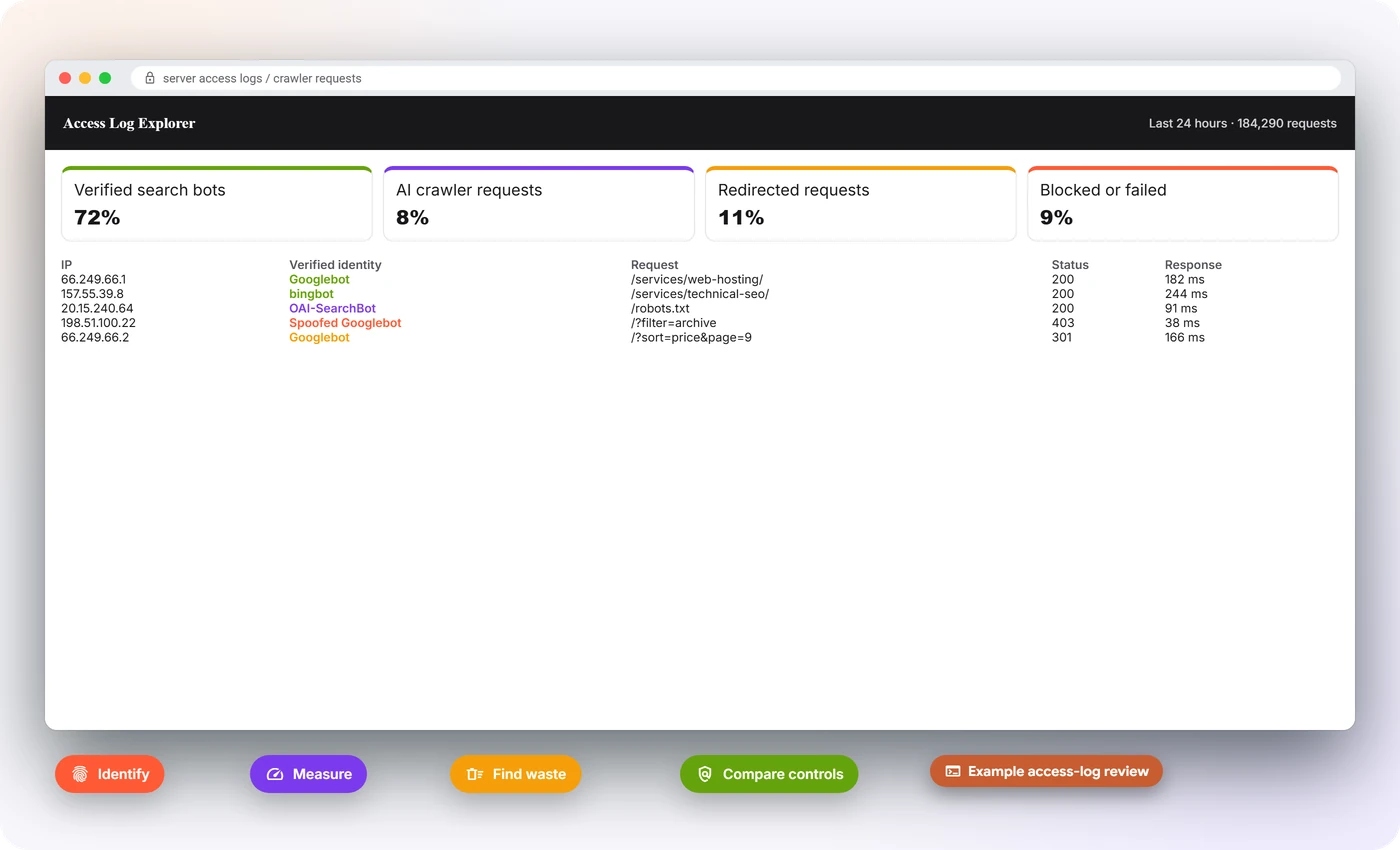Click the shield icon on Compare controls
The image size is (1400, 850).
click(705, 774)
